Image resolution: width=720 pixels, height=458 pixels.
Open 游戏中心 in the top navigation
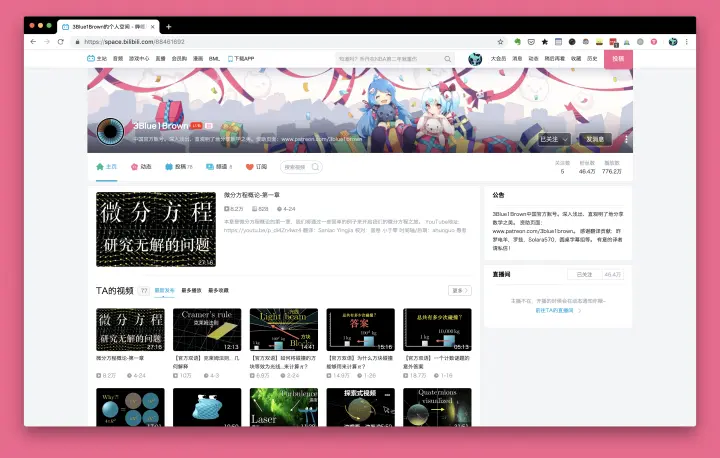click(x=139, y=59)
